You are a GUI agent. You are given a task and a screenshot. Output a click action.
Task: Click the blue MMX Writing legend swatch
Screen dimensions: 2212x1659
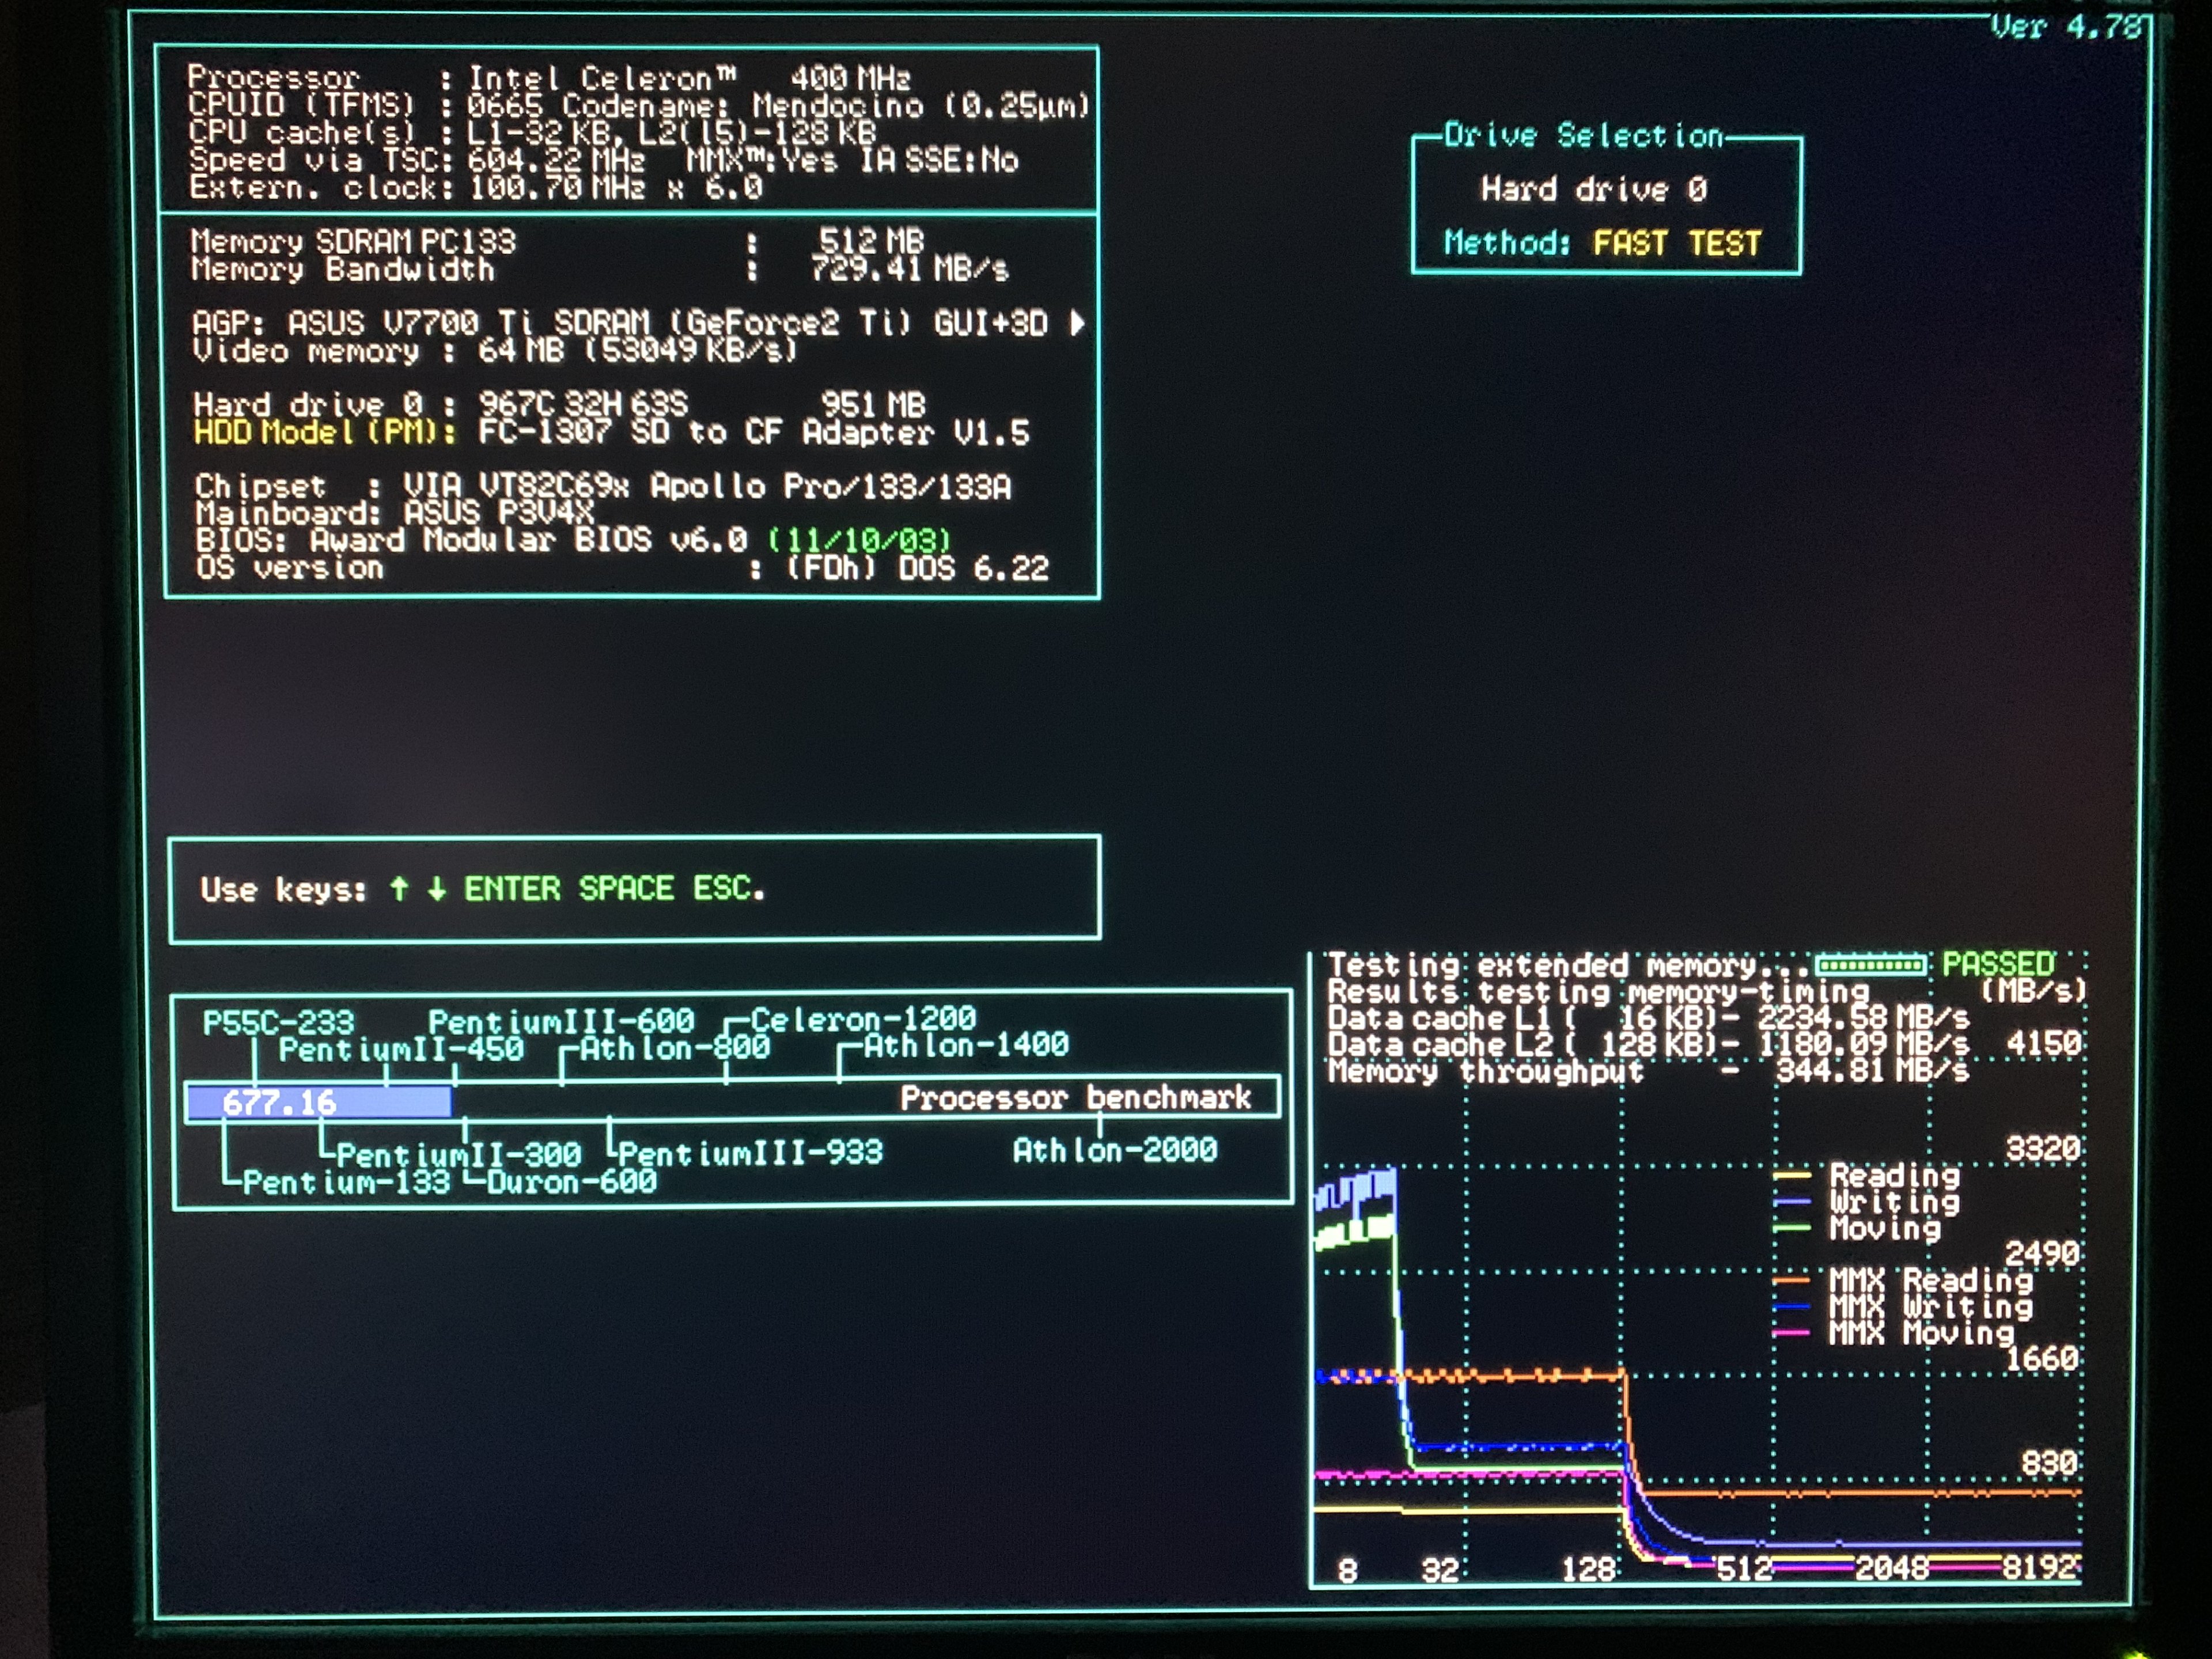(x=1792, y=1306)
